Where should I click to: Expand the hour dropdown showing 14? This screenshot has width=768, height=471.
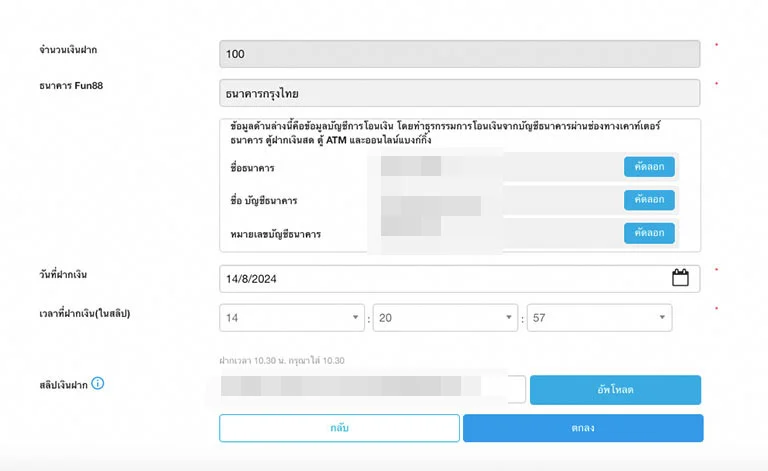point(292,318)
